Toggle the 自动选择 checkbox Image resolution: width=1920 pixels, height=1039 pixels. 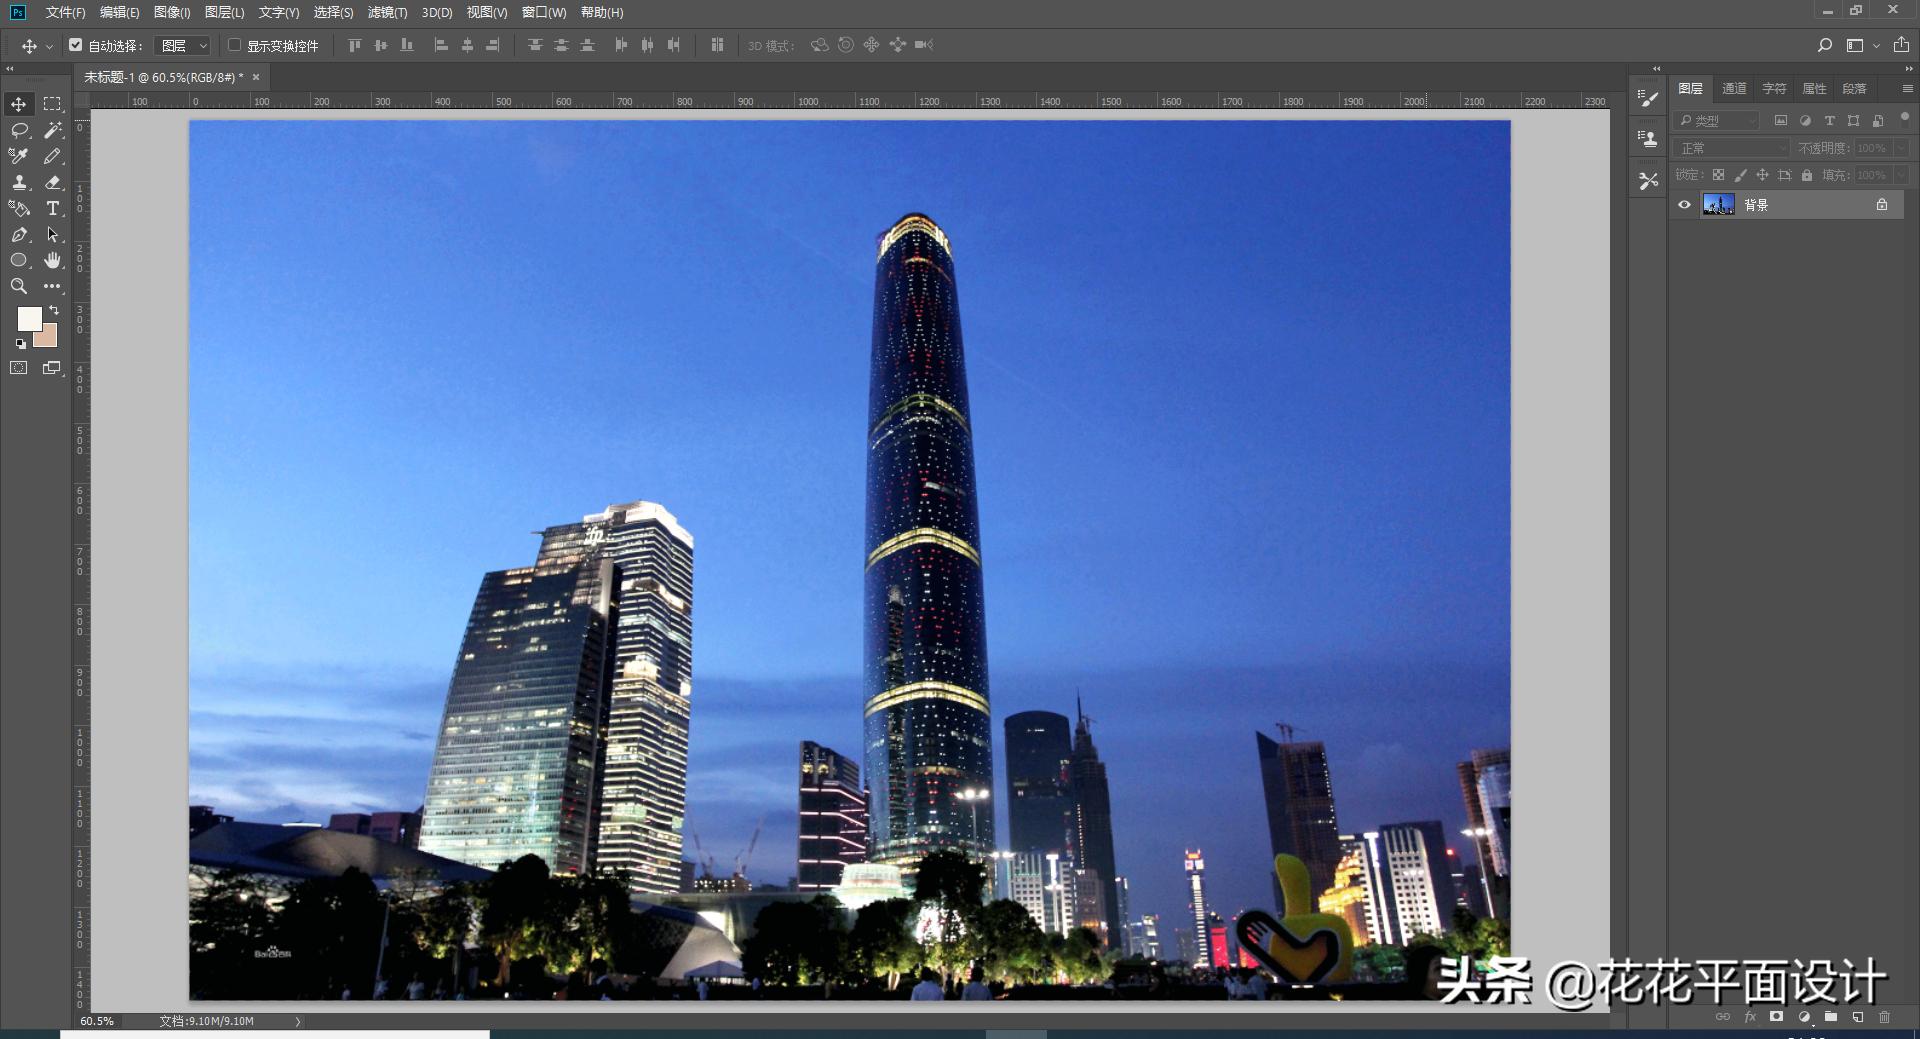pyautogui.click(x=76, y=45)
